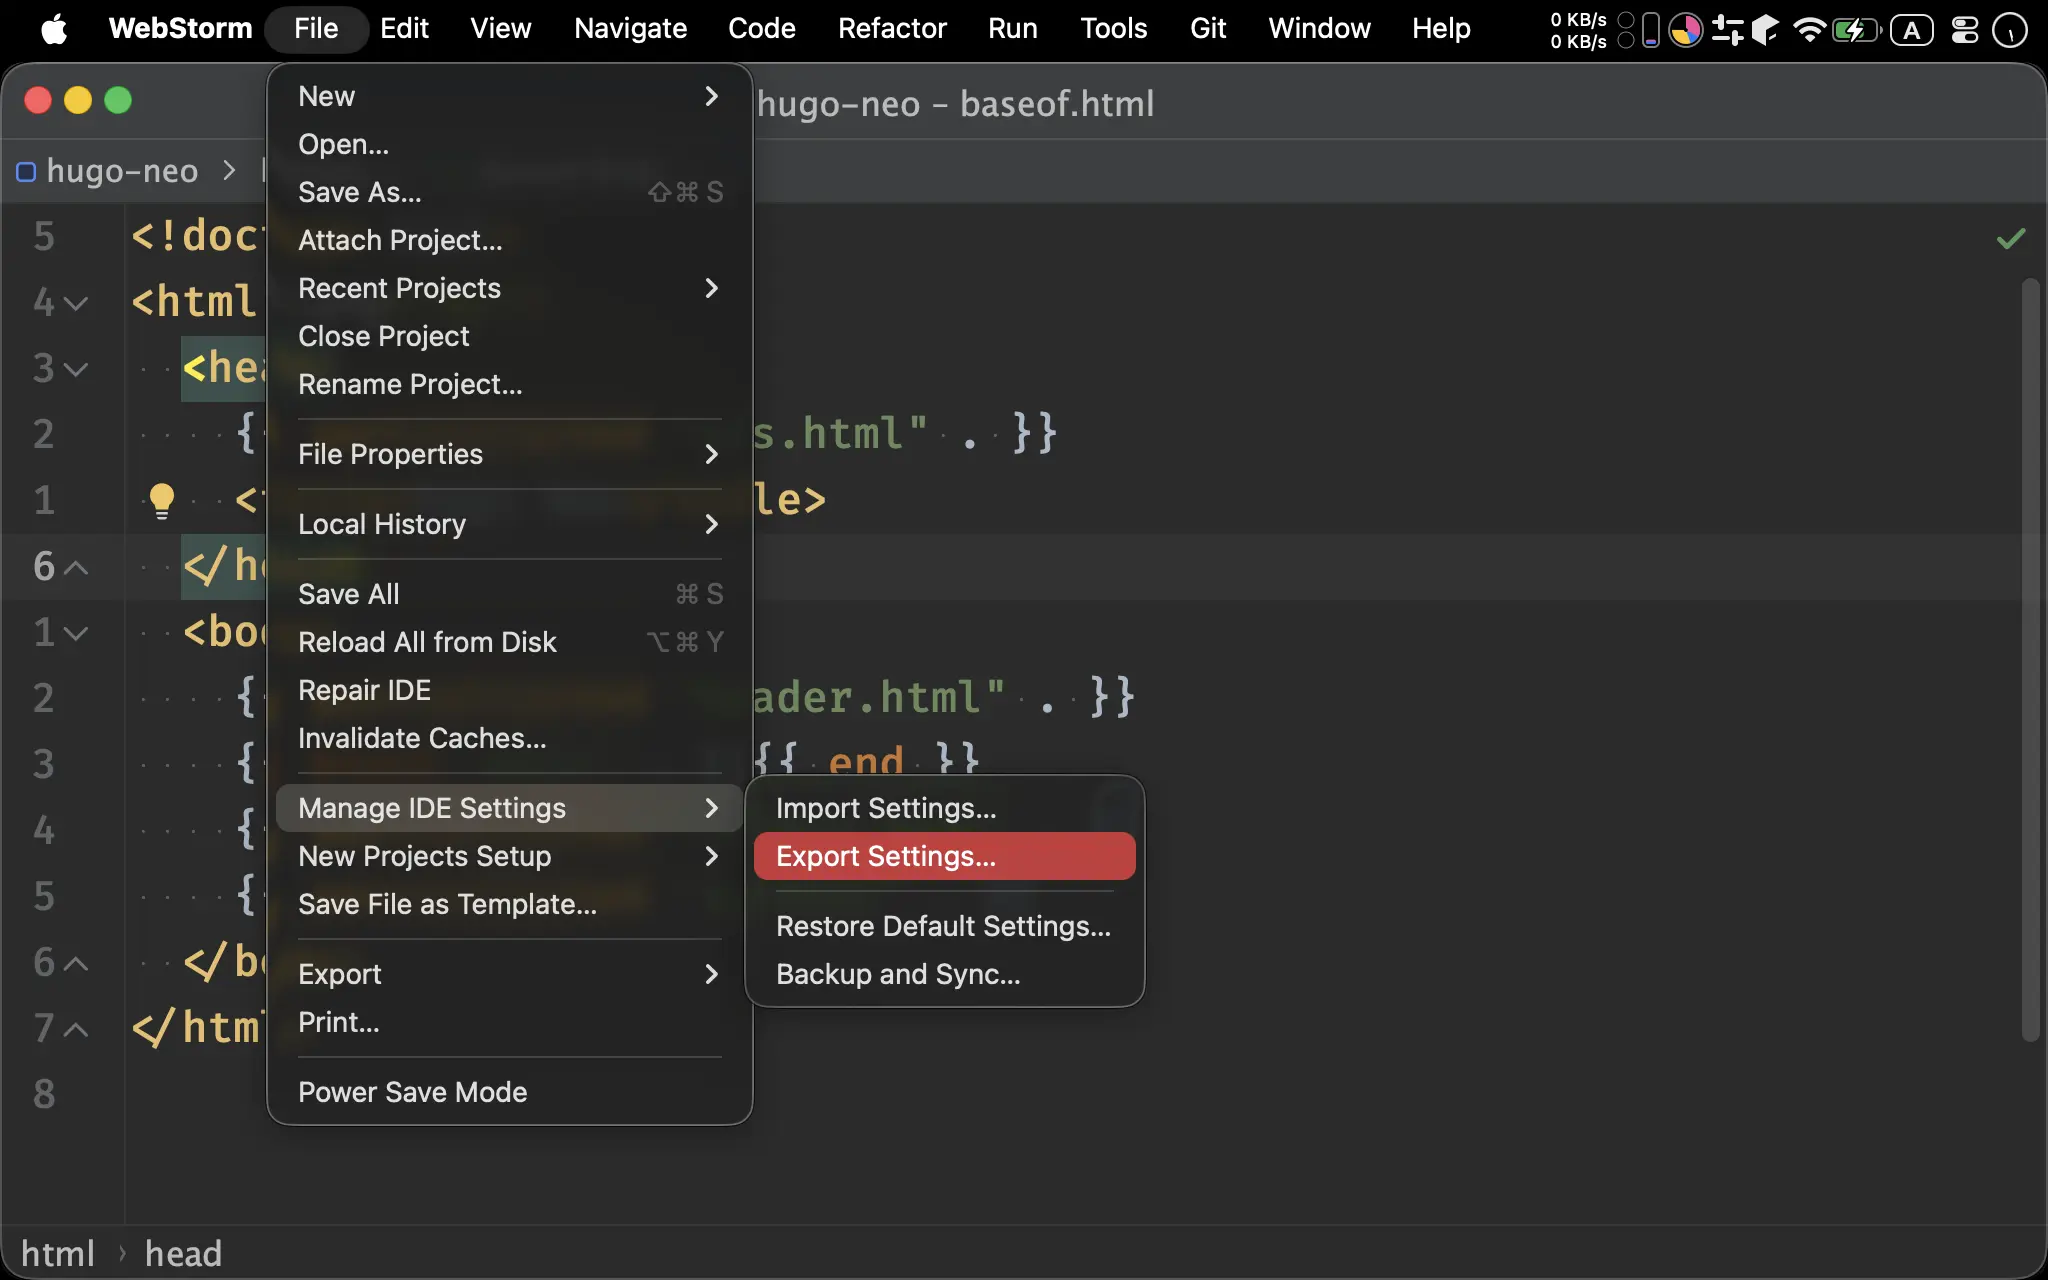Expand the Export submenu
The height and width of the screenshot is (1280, 2048).
pyautogui.click(x=509, y=974)
